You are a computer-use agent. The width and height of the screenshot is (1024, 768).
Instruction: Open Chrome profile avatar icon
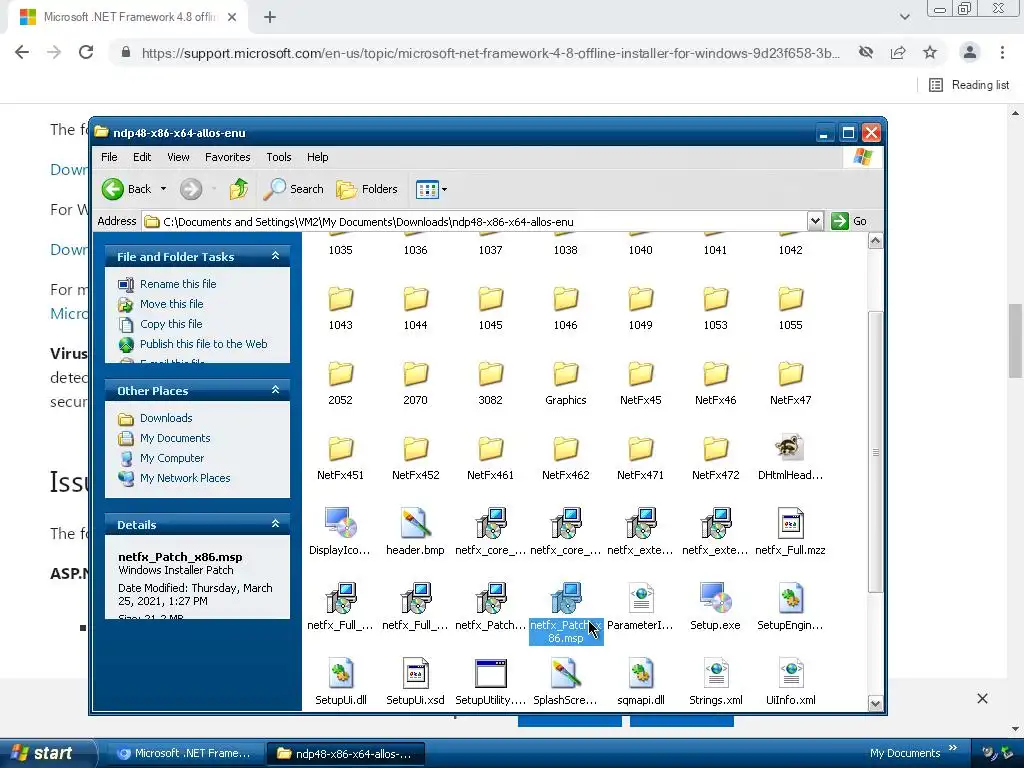point(970,52)
